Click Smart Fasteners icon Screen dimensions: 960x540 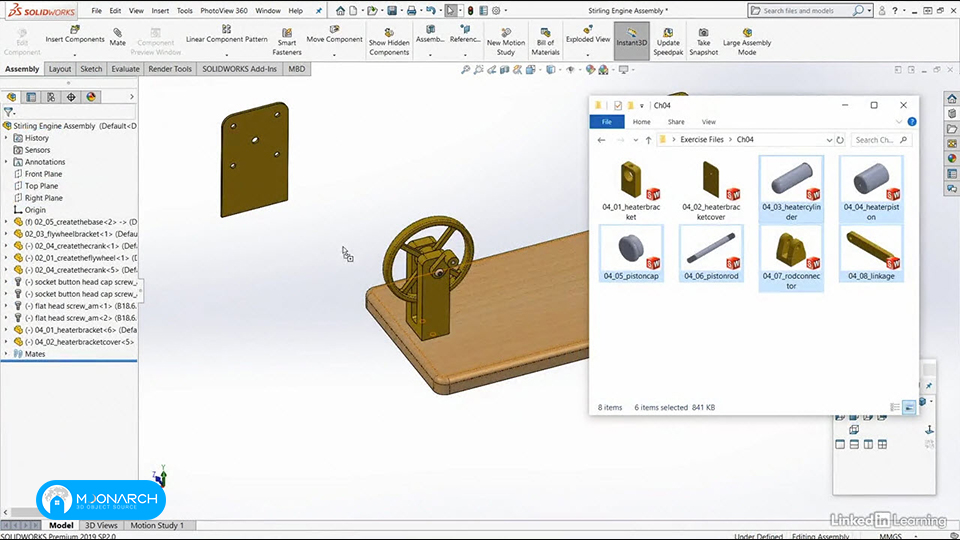(x=287, y=42)
